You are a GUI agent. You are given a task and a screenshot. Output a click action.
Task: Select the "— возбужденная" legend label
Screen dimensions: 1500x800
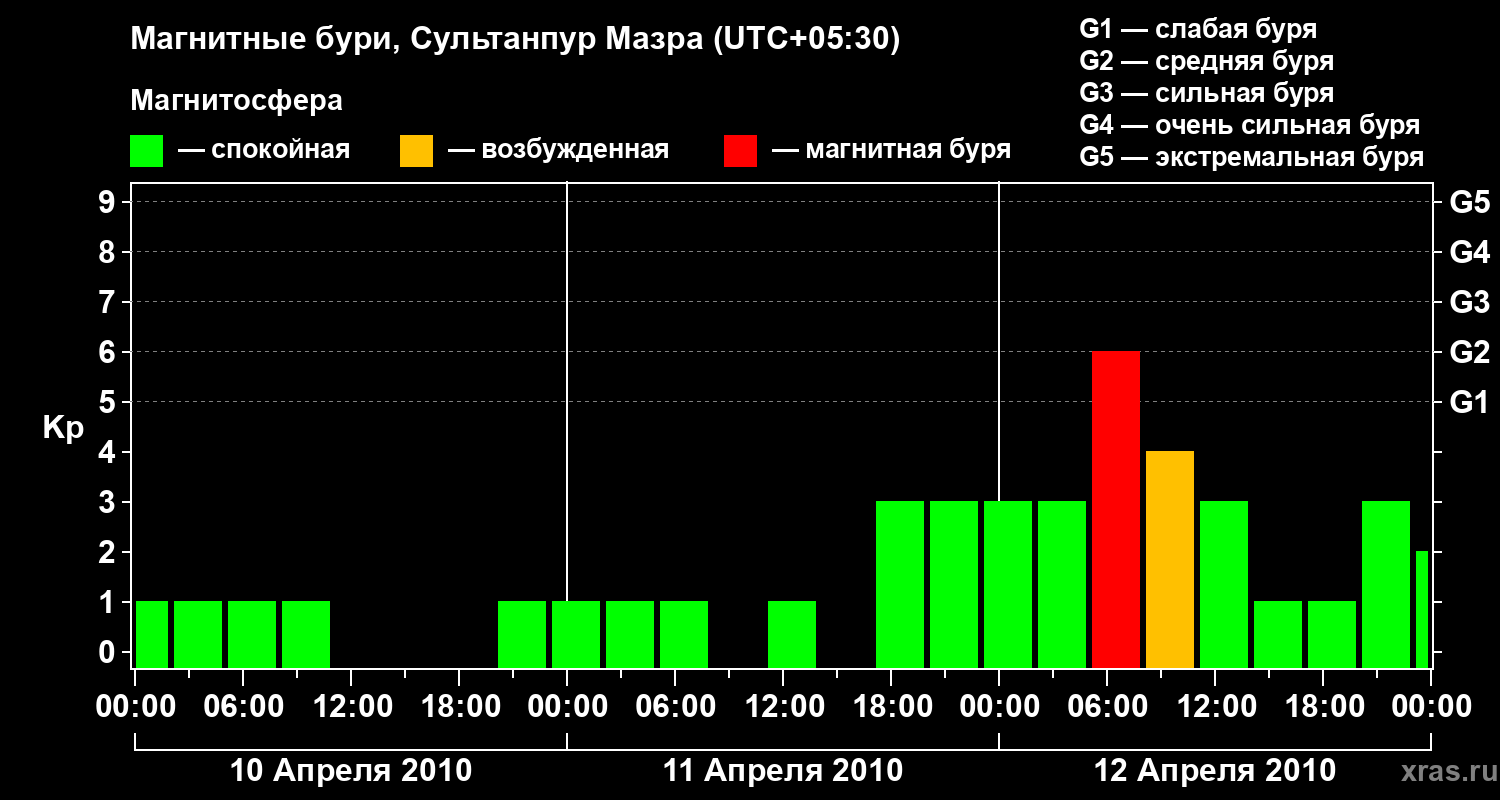pos(558,150)
